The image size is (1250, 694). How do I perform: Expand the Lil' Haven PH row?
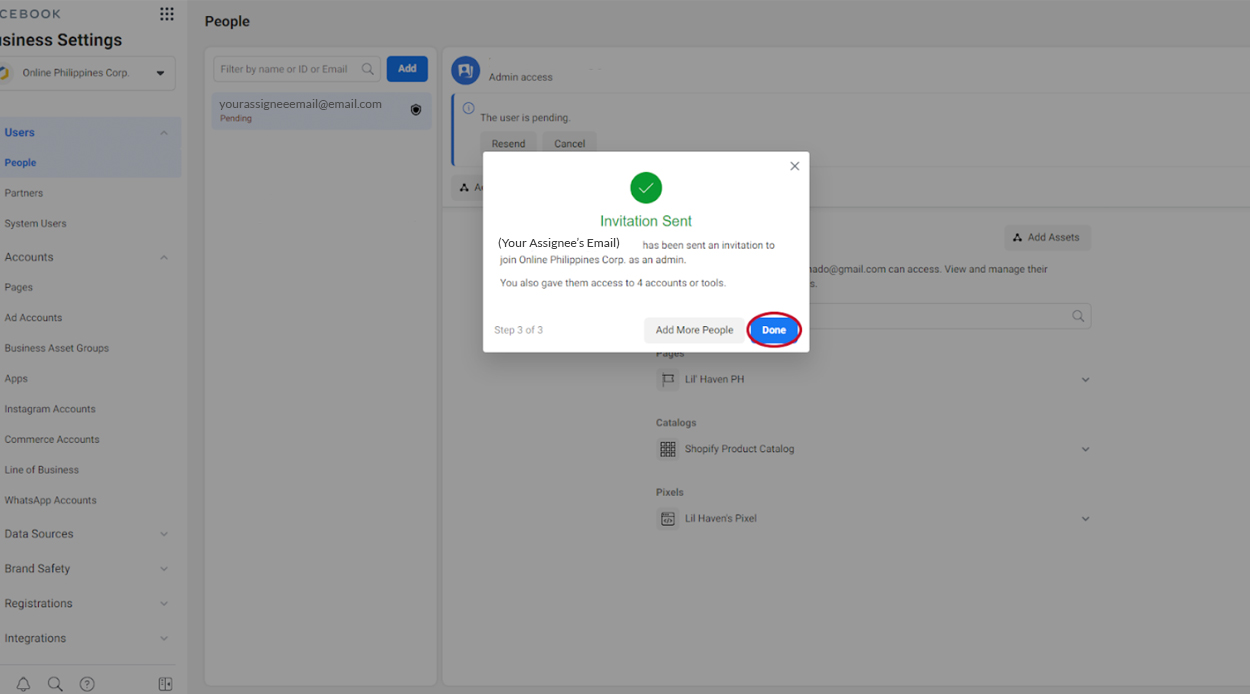click(x=1085, y=380)
